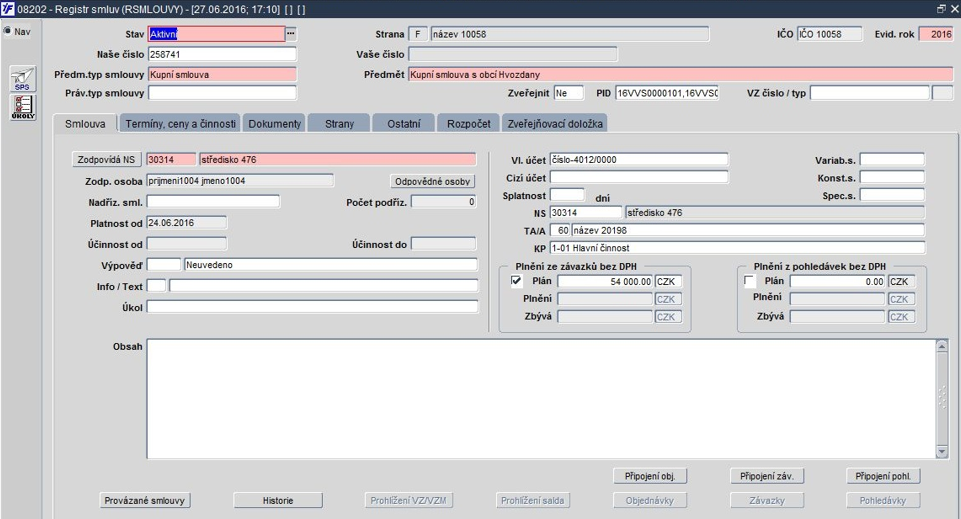
Task: Open the Rozpočet tab
Action: [468, 124]
